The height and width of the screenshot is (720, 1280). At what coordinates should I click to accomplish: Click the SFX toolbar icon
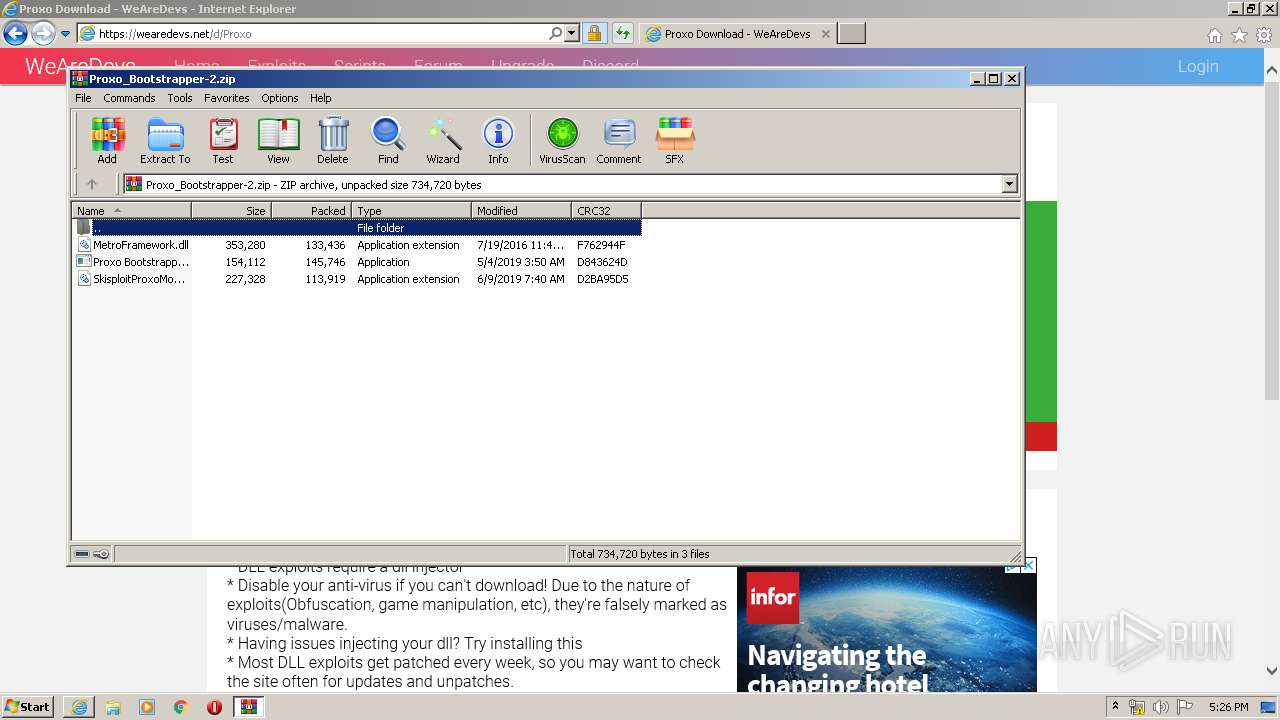(675, 140)
